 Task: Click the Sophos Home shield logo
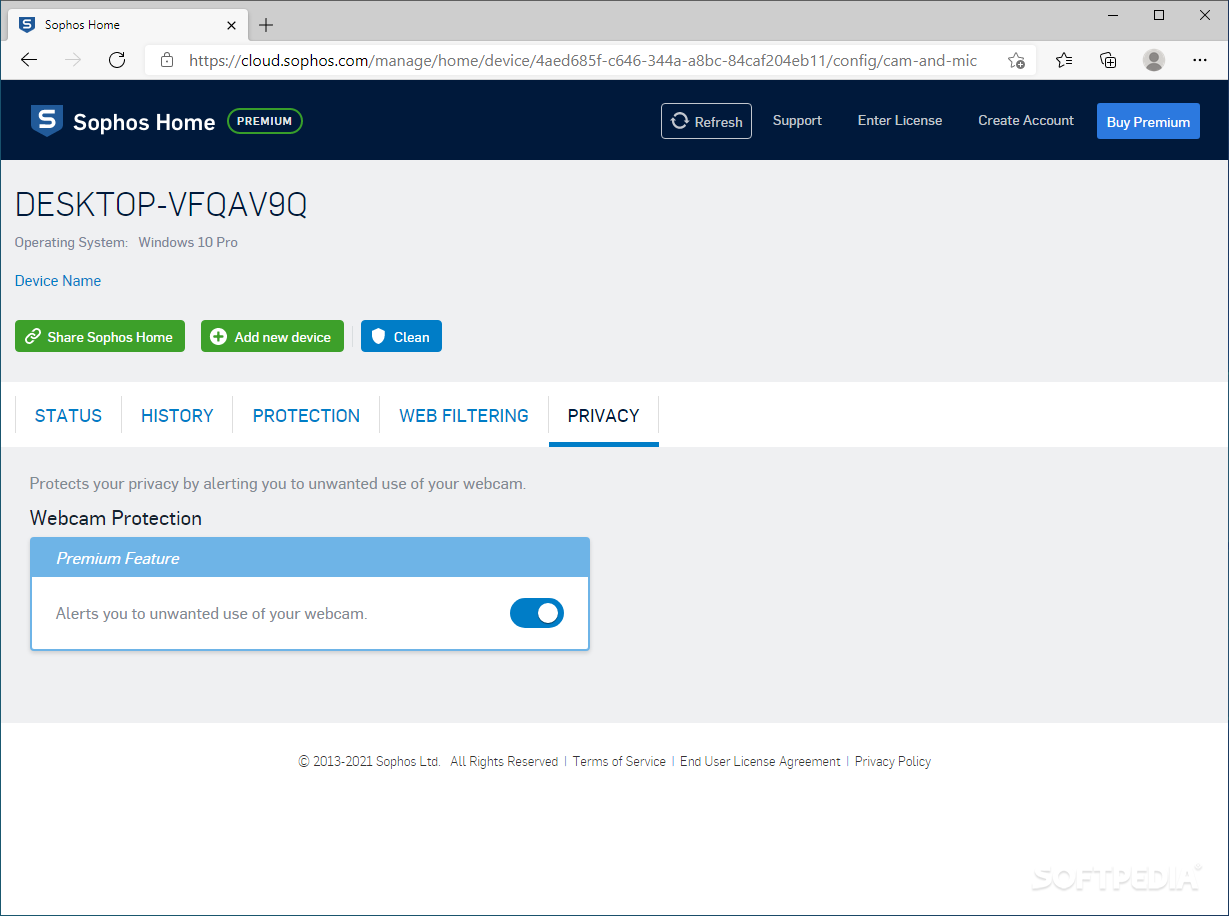coord(47,121)
